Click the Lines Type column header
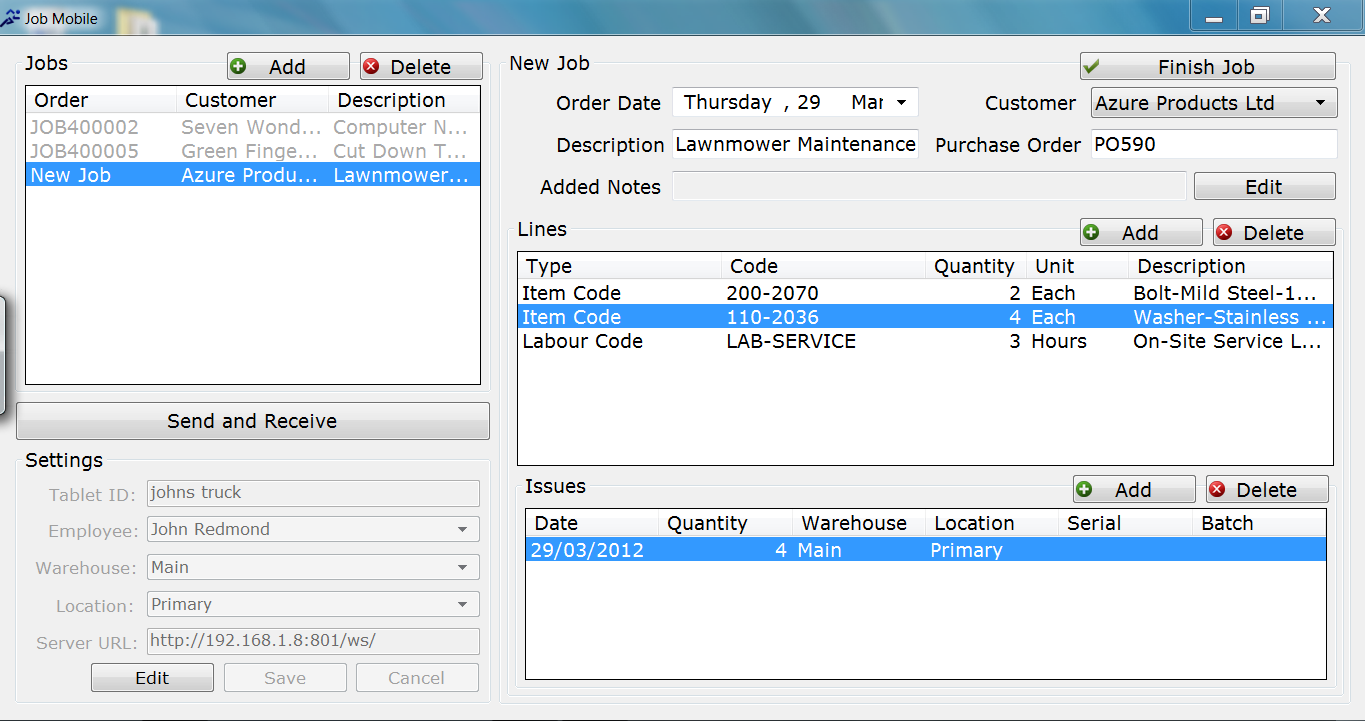 [x=620, y=266]
